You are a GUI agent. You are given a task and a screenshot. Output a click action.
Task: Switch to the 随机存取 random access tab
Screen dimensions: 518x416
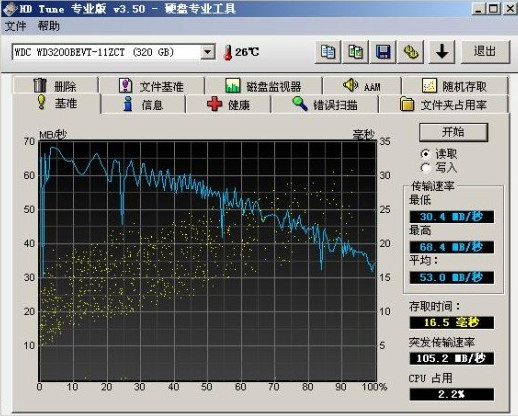[x=455, y=86]
